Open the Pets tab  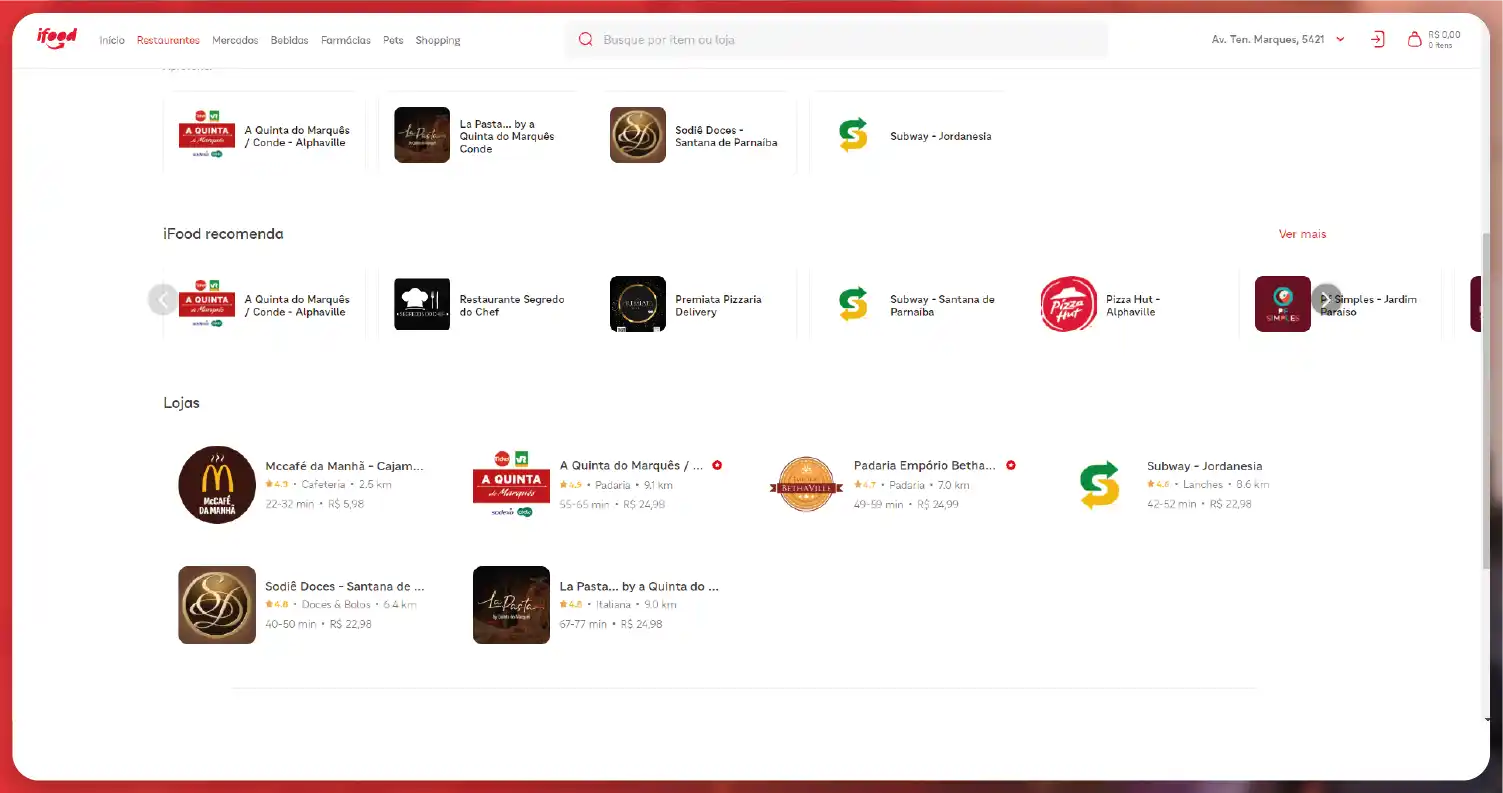coord(393,40)
